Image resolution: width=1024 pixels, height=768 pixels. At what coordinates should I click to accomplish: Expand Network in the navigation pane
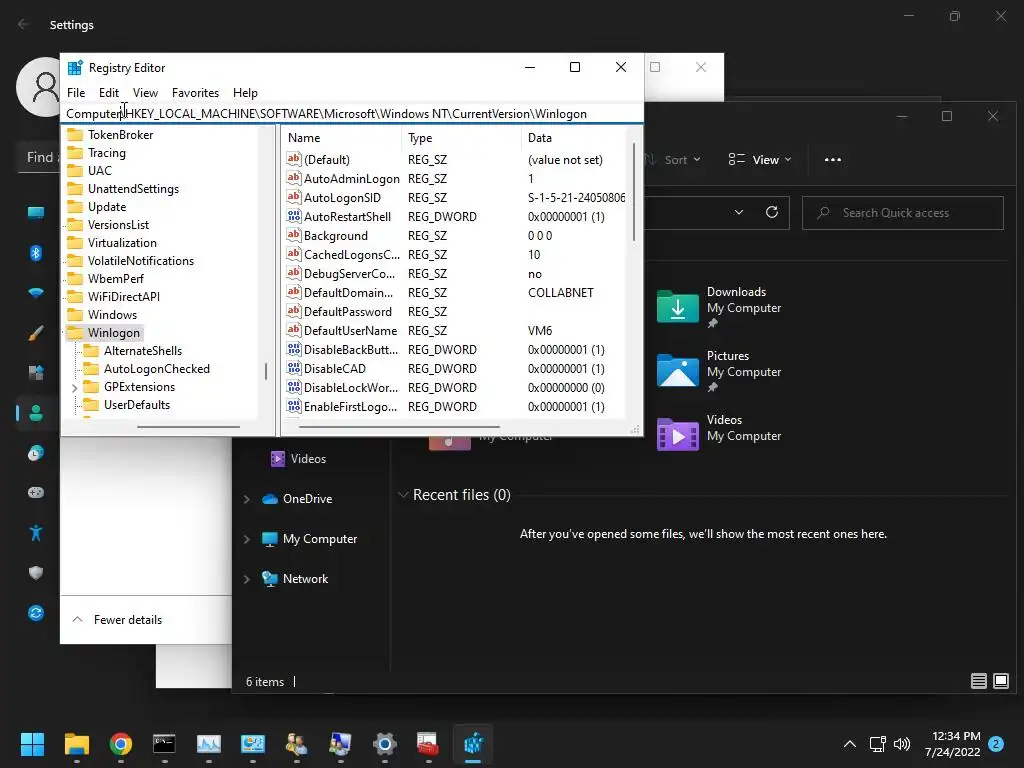coord(247,579)
